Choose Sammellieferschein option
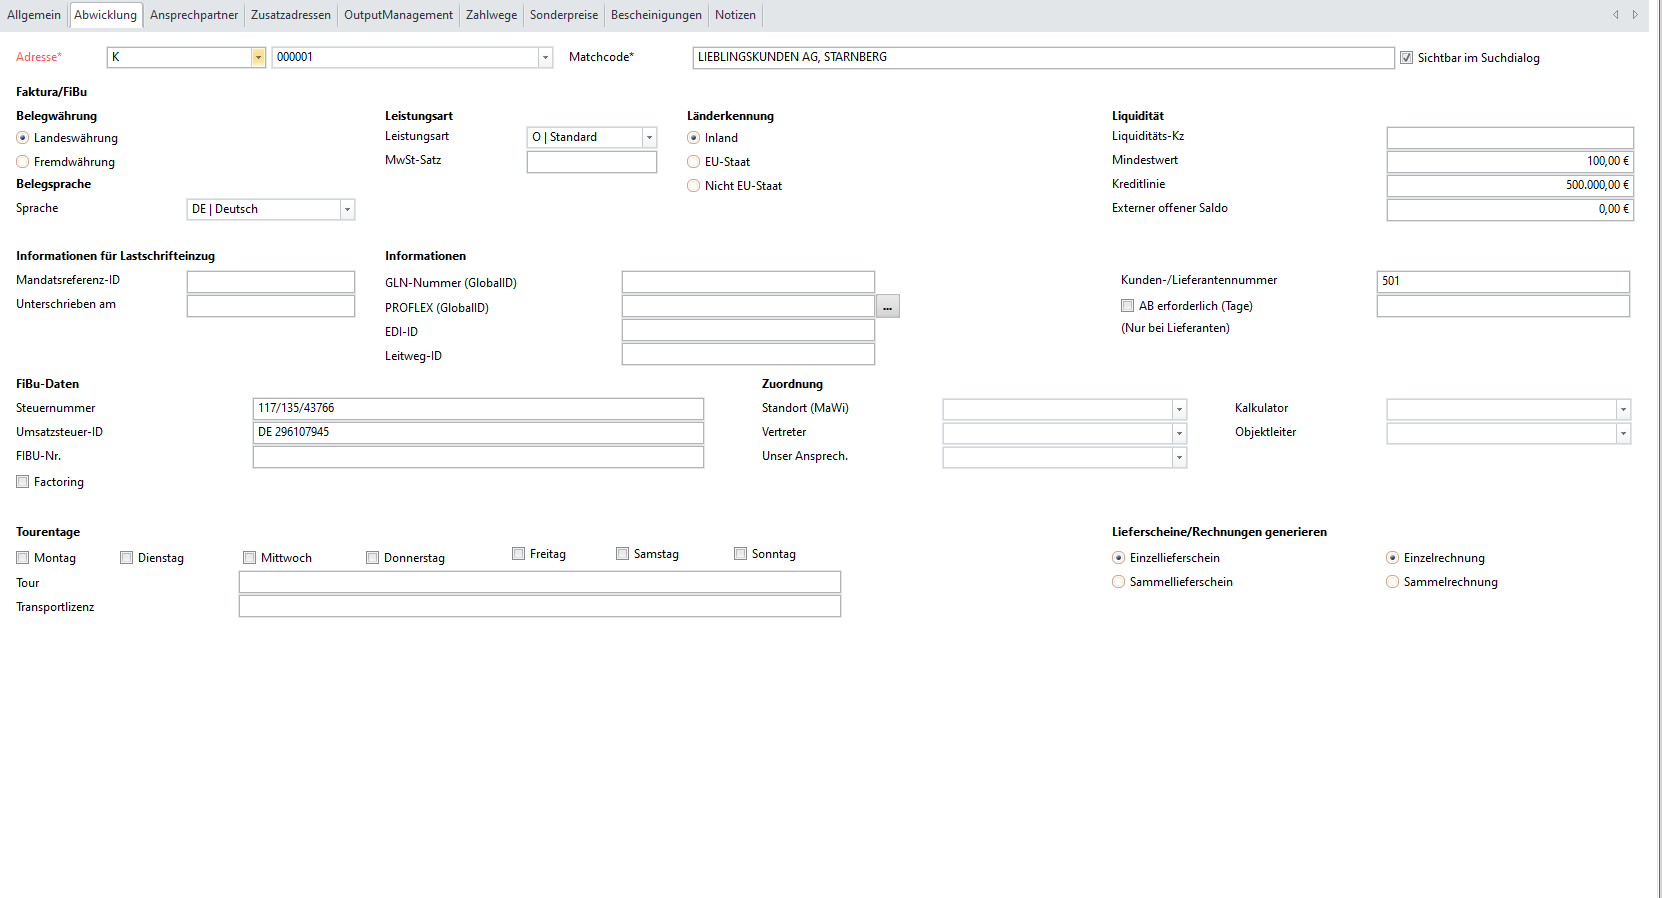The width and height of the screenshot is (1662, 898). (x=1118, y=582)
